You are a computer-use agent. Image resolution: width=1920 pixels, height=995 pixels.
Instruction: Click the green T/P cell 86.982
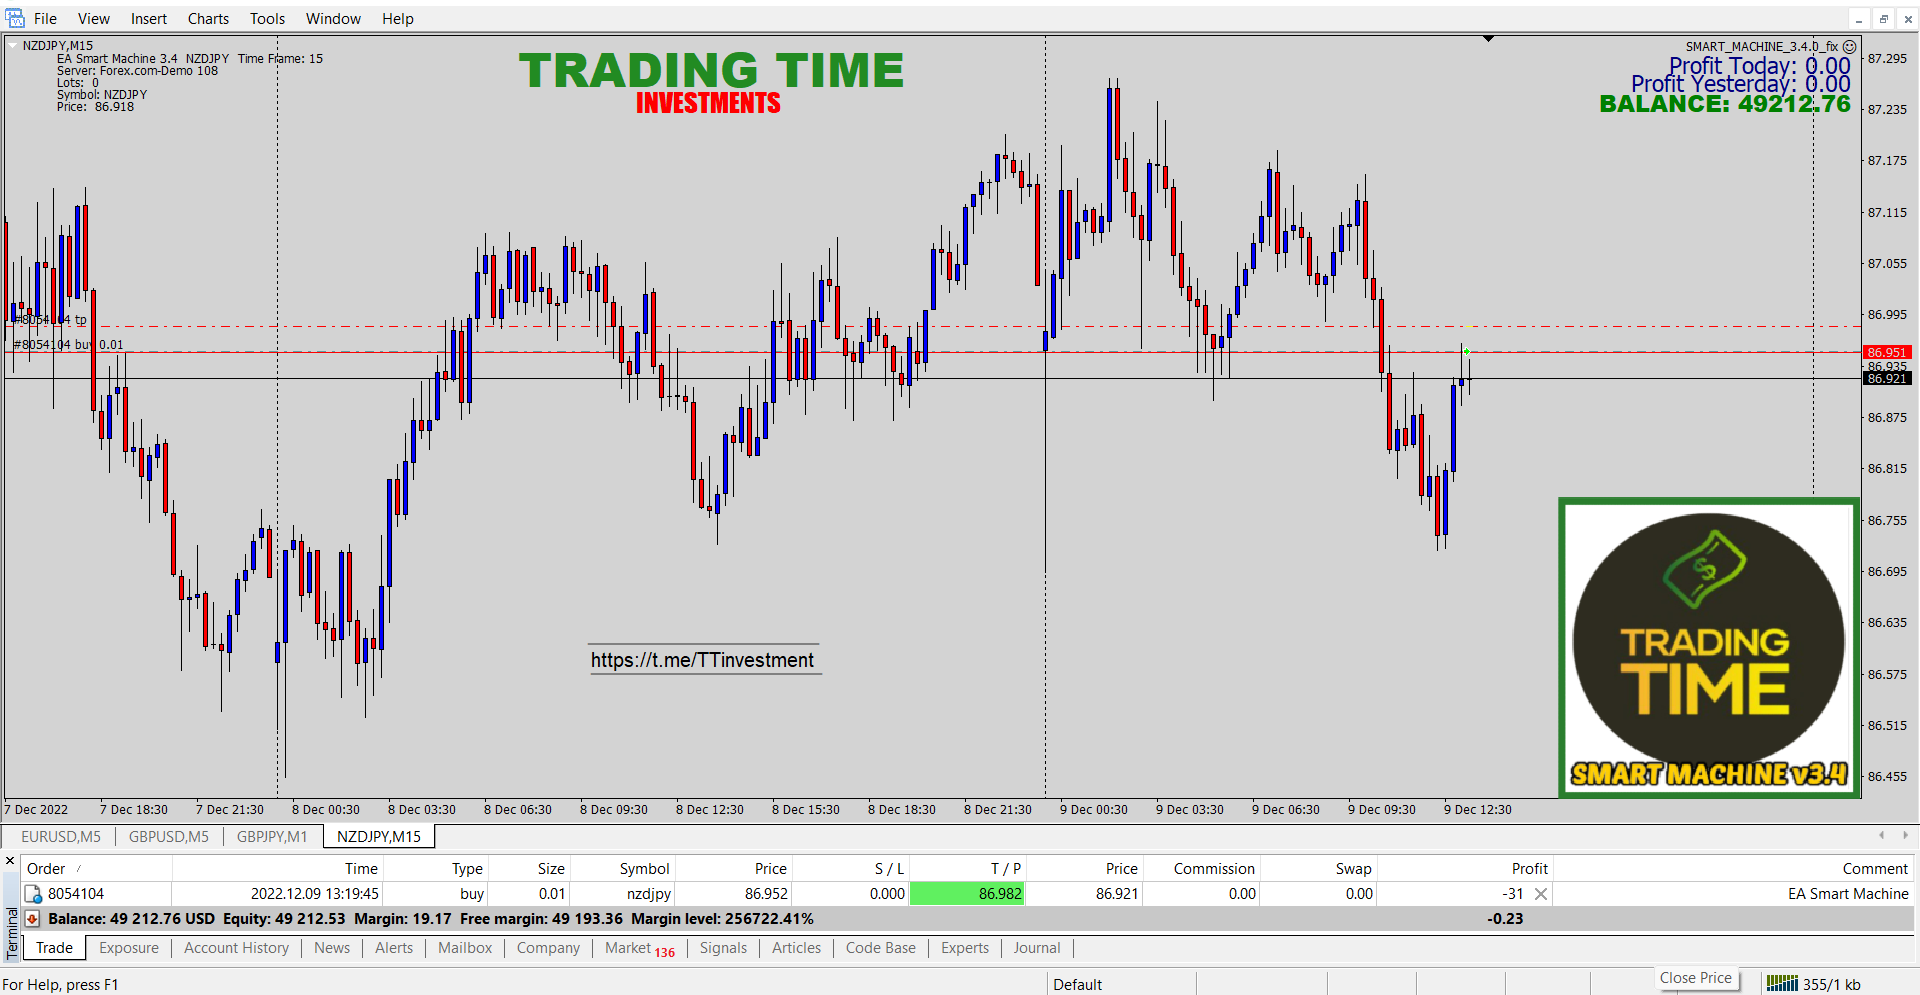tap(967, 894)
